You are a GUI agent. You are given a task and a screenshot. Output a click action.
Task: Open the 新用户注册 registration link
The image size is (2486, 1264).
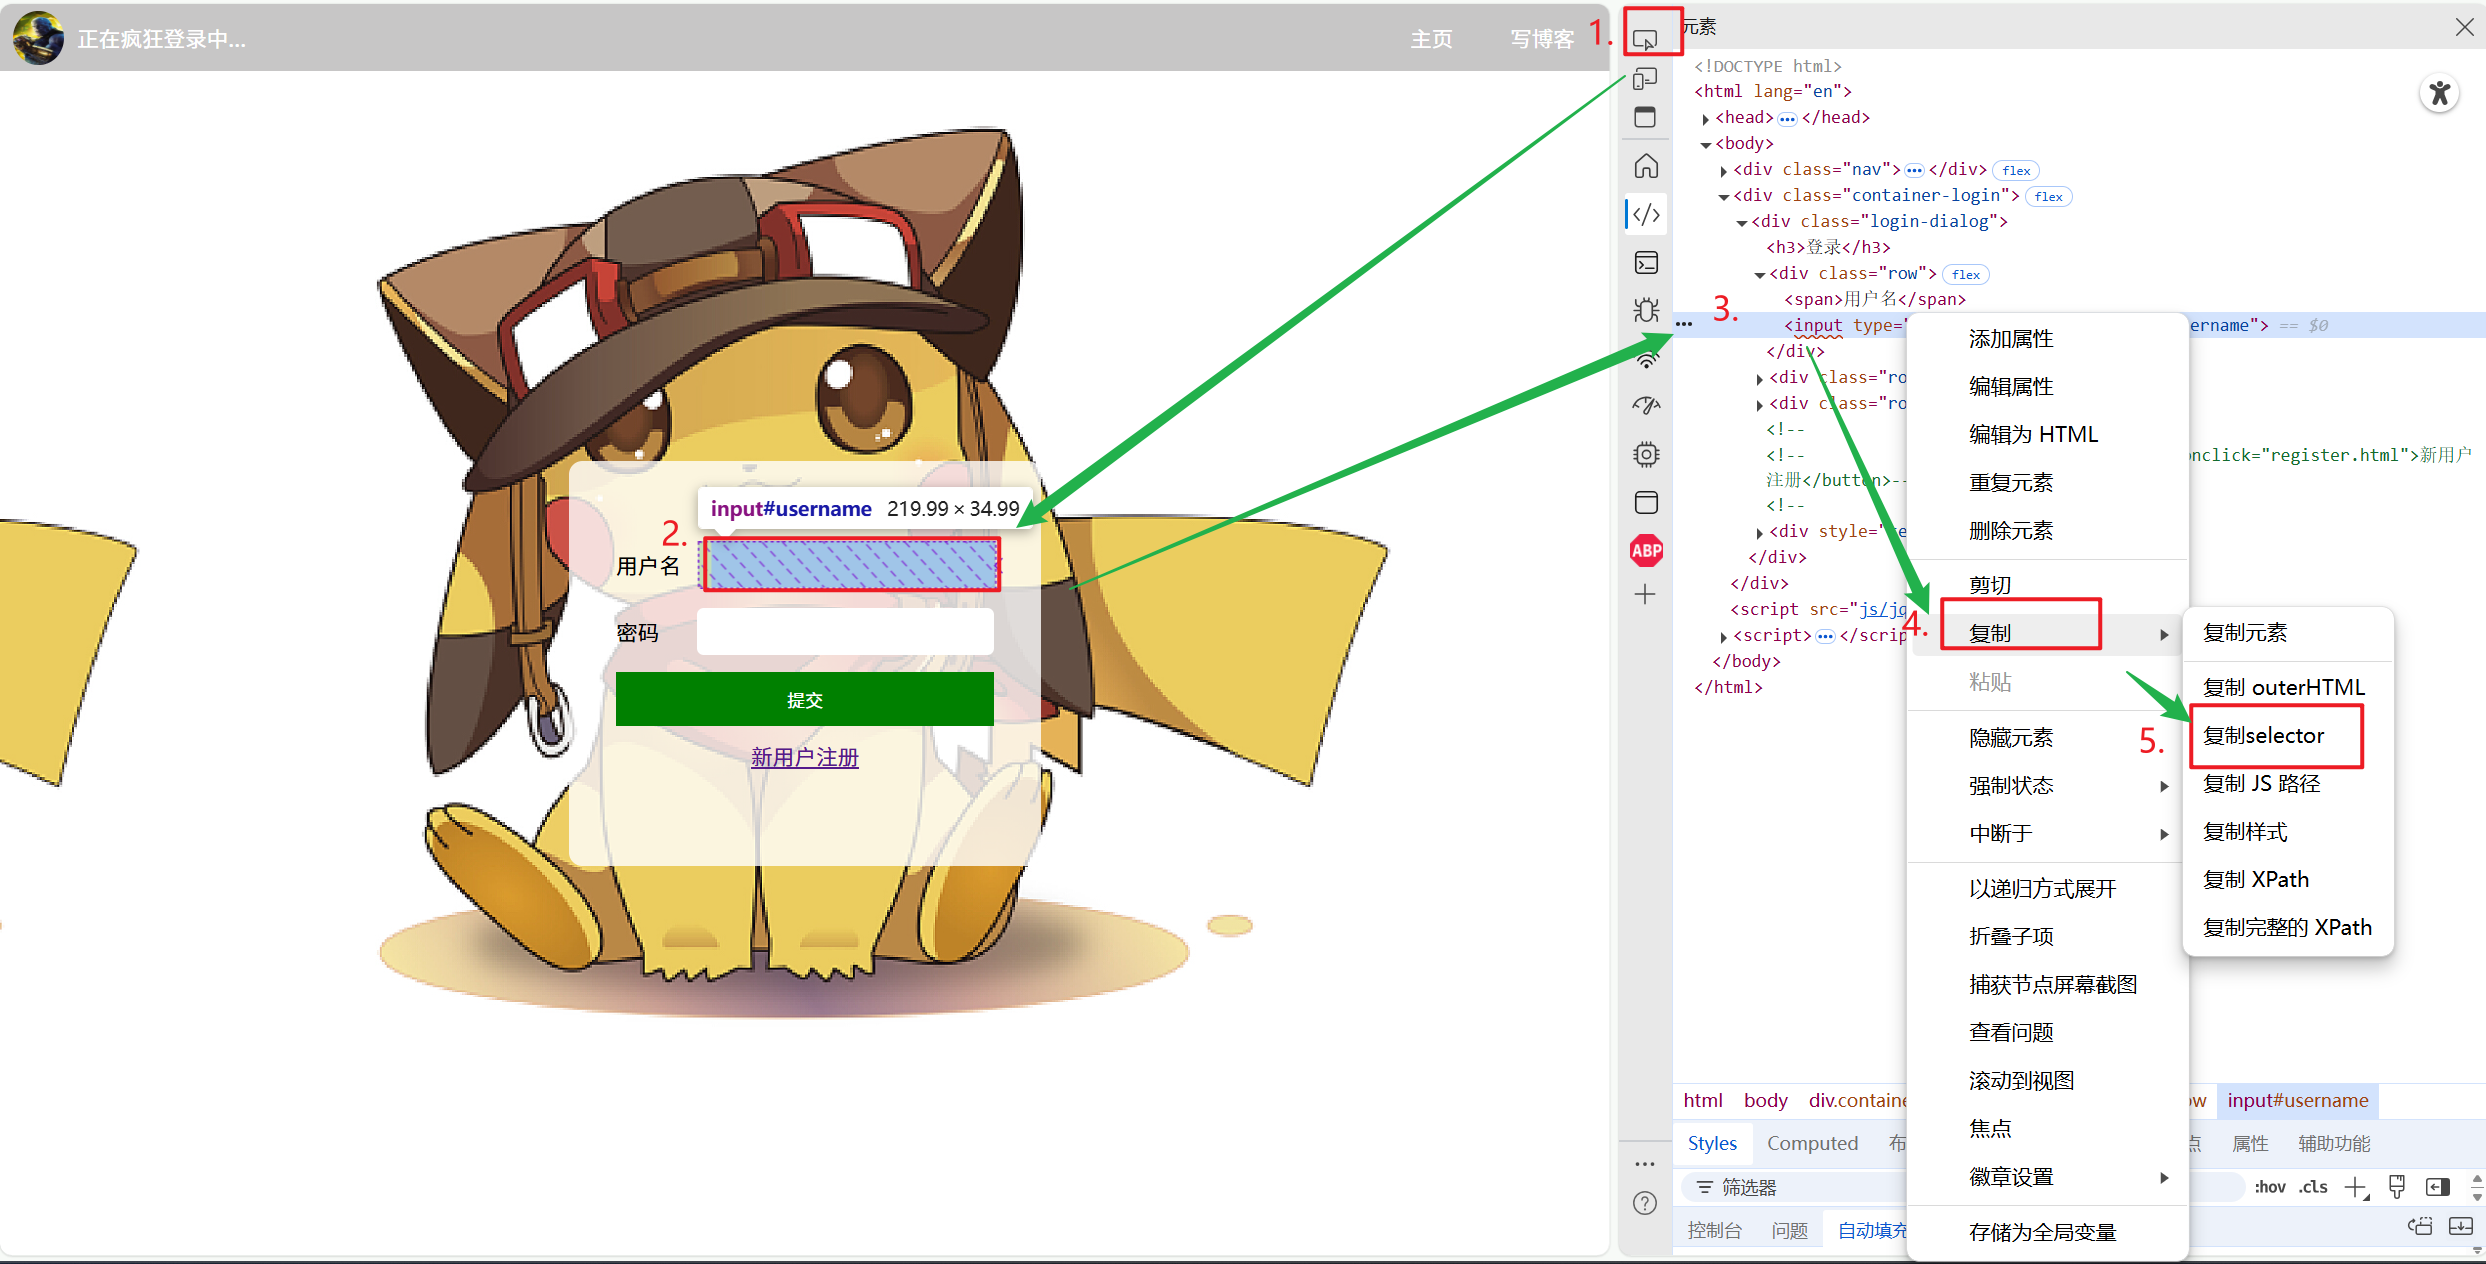click(x=804, y=757)
